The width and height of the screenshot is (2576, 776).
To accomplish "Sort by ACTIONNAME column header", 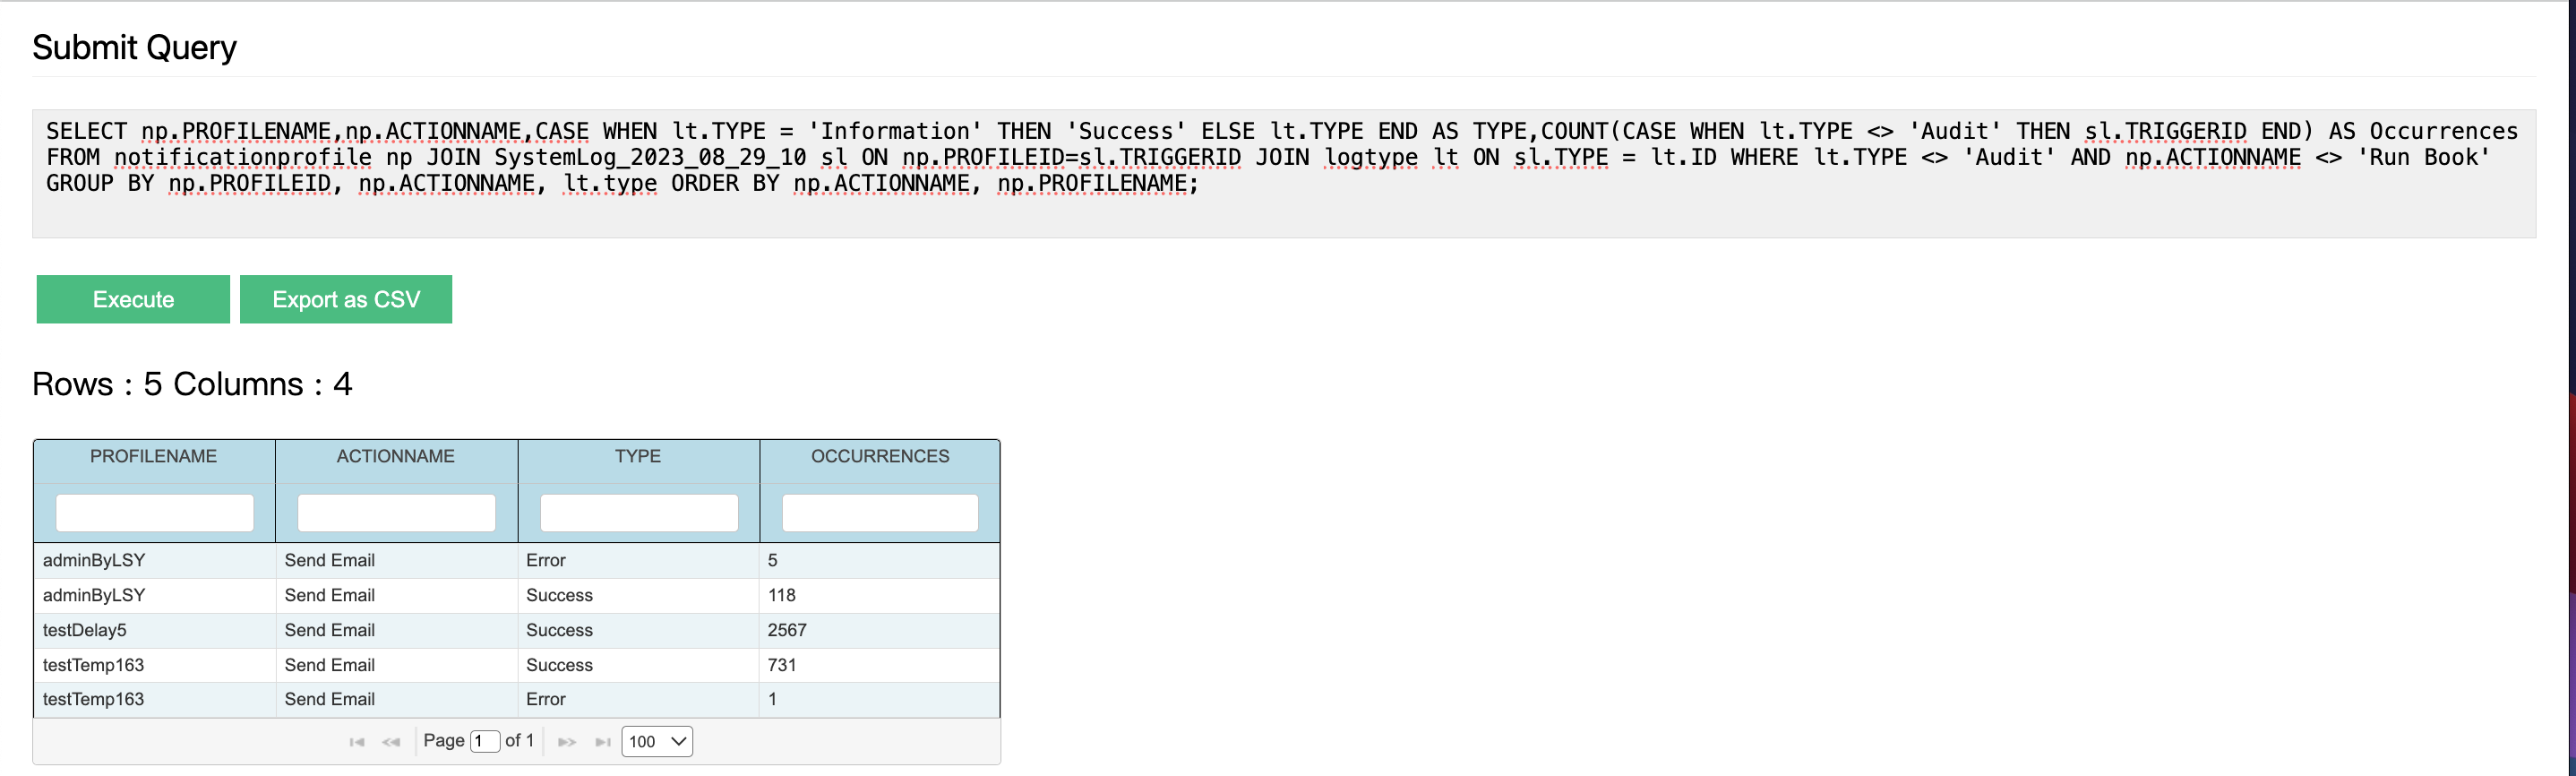I will click(x=396, y=456).
